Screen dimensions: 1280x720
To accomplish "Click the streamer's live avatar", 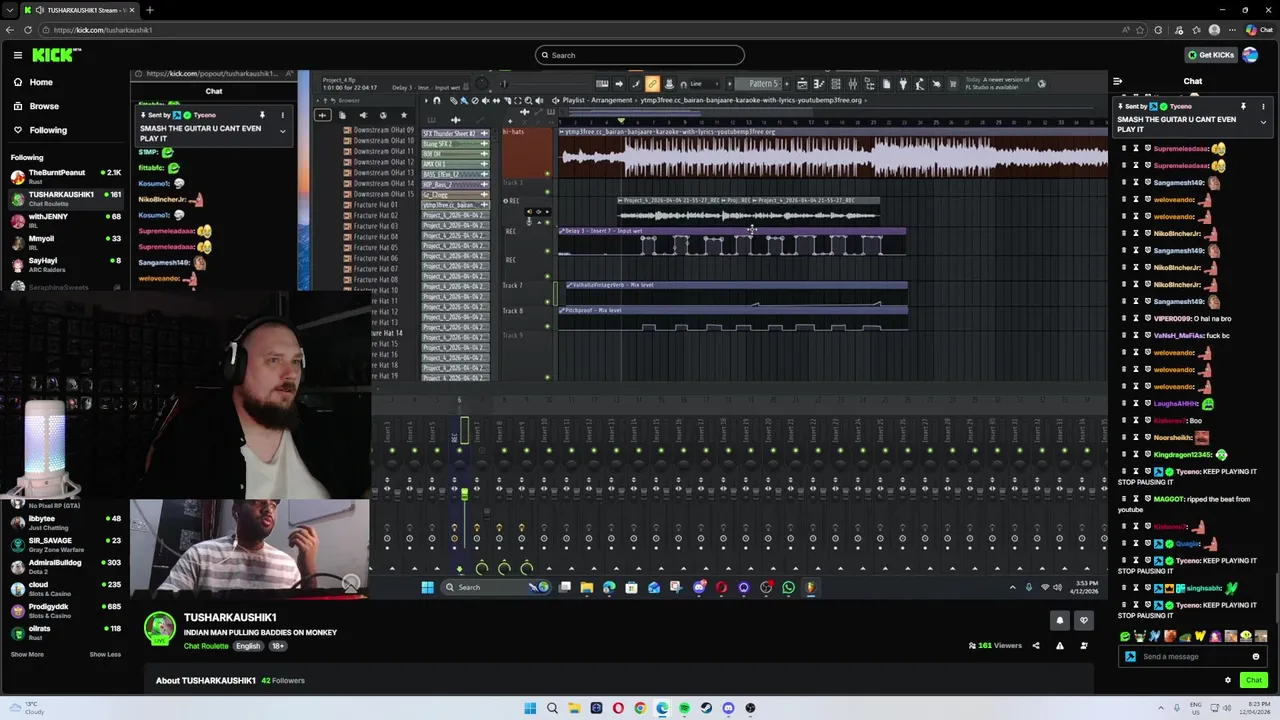I will pos(160,629).
